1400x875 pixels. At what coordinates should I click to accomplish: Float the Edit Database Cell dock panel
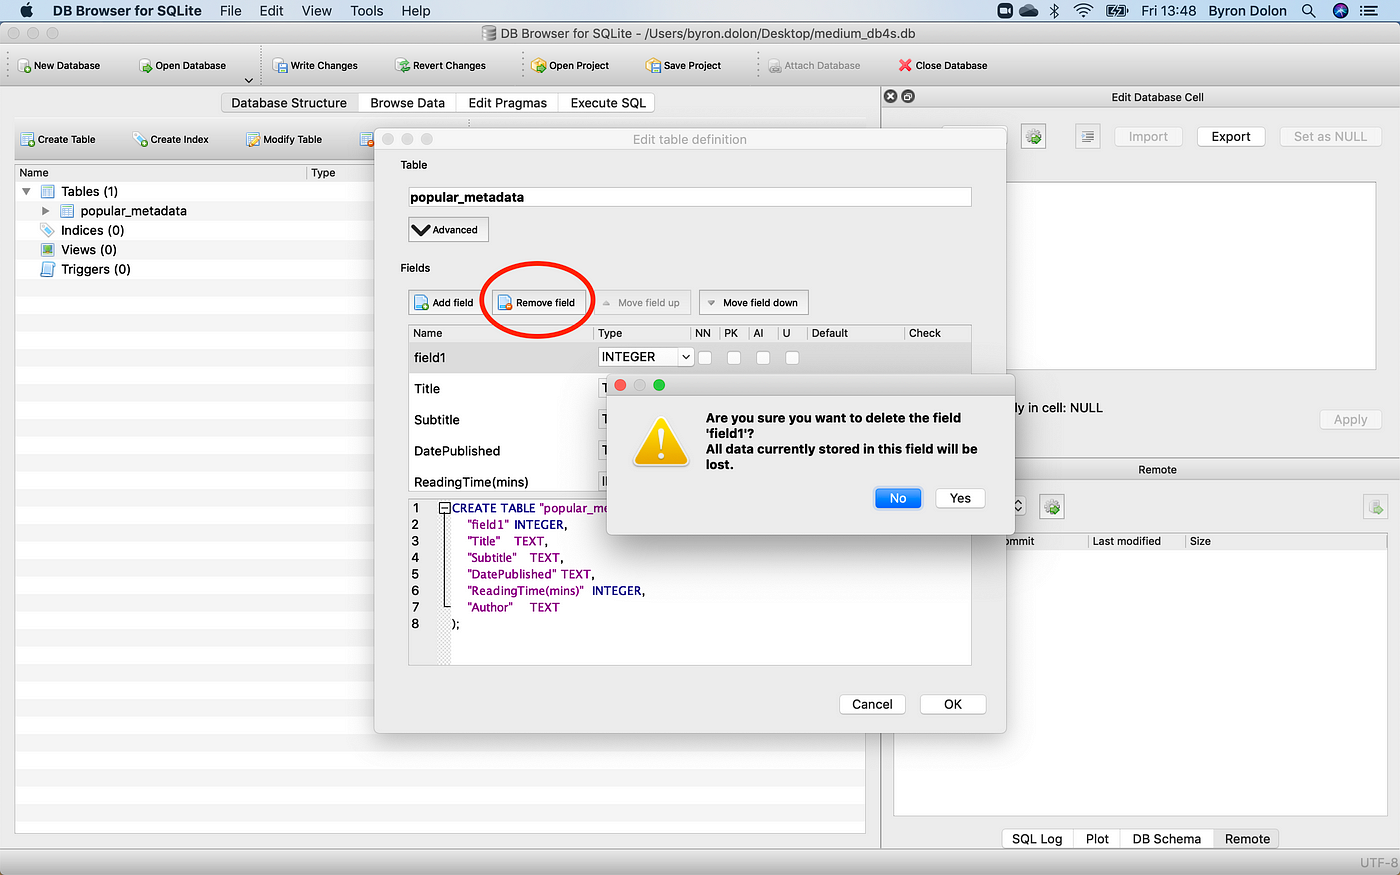[x=908, y=97]
